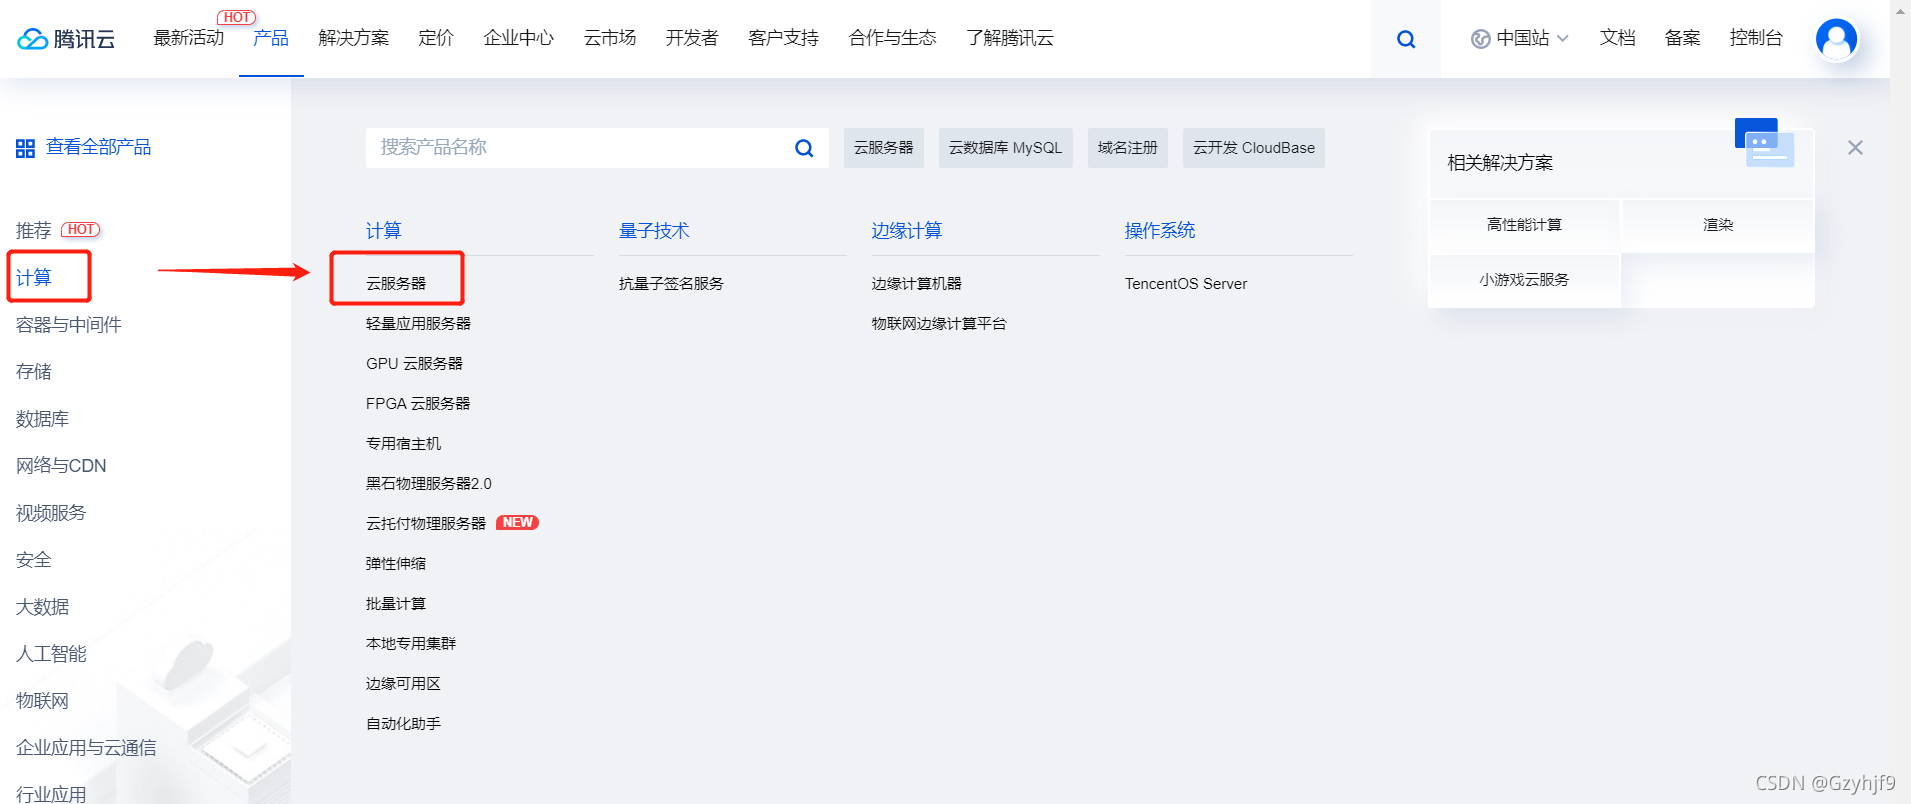Open 弹性伸缩 product
This screenshot has width=1911, height=804.
(396, 564)
